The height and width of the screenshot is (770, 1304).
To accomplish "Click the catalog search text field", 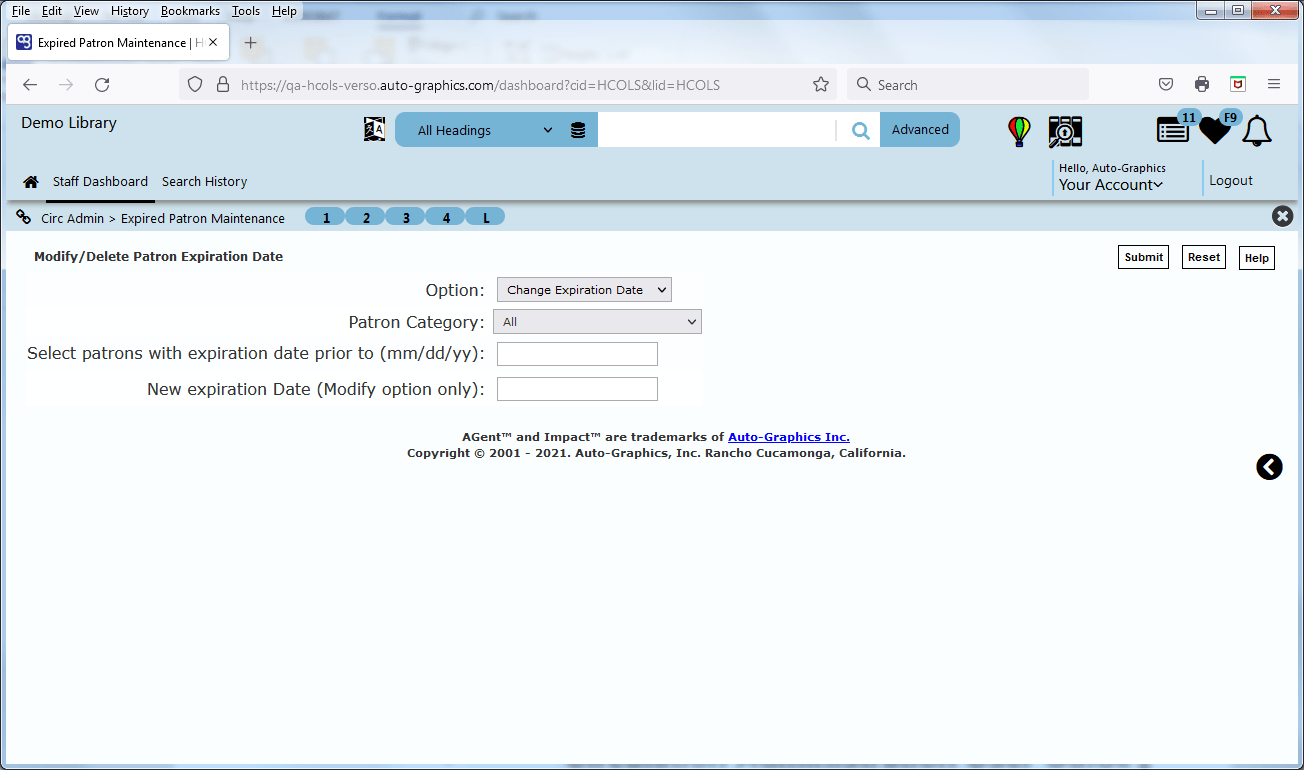I will [716, 130].
